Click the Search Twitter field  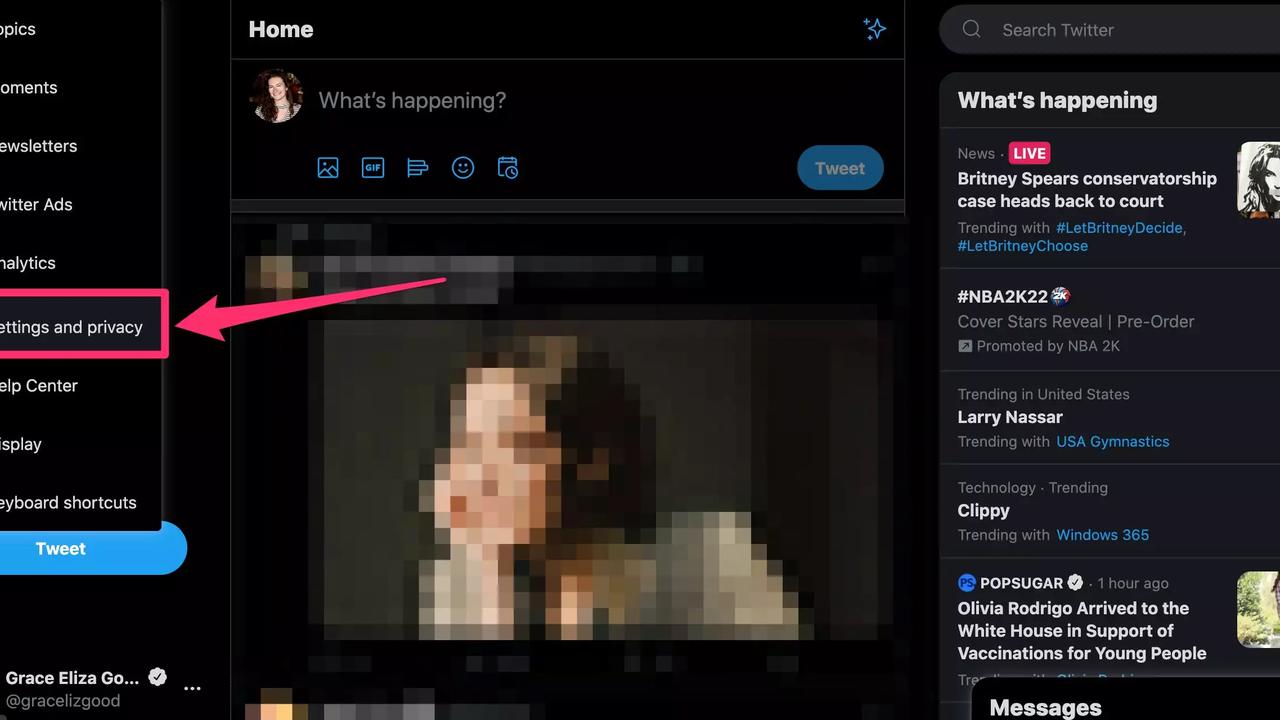coord(1110,29)
